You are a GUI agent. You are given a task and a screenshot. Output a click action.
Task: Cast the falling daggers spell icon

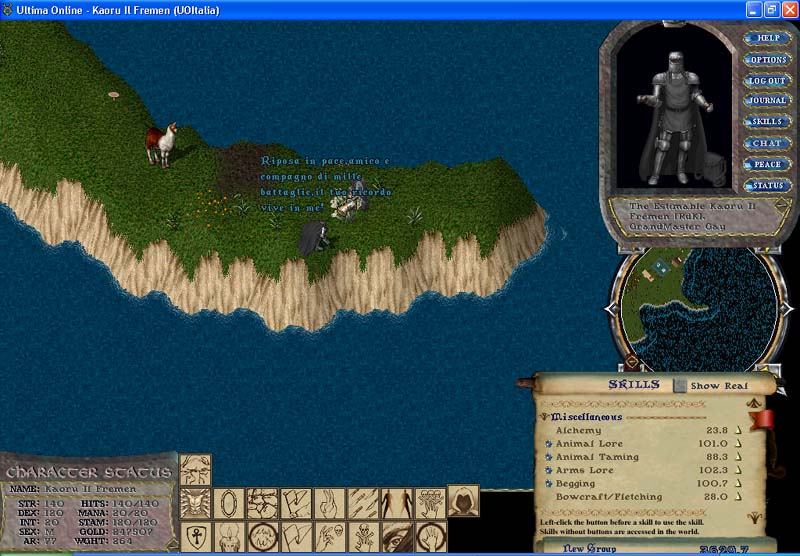click(363, 503)
